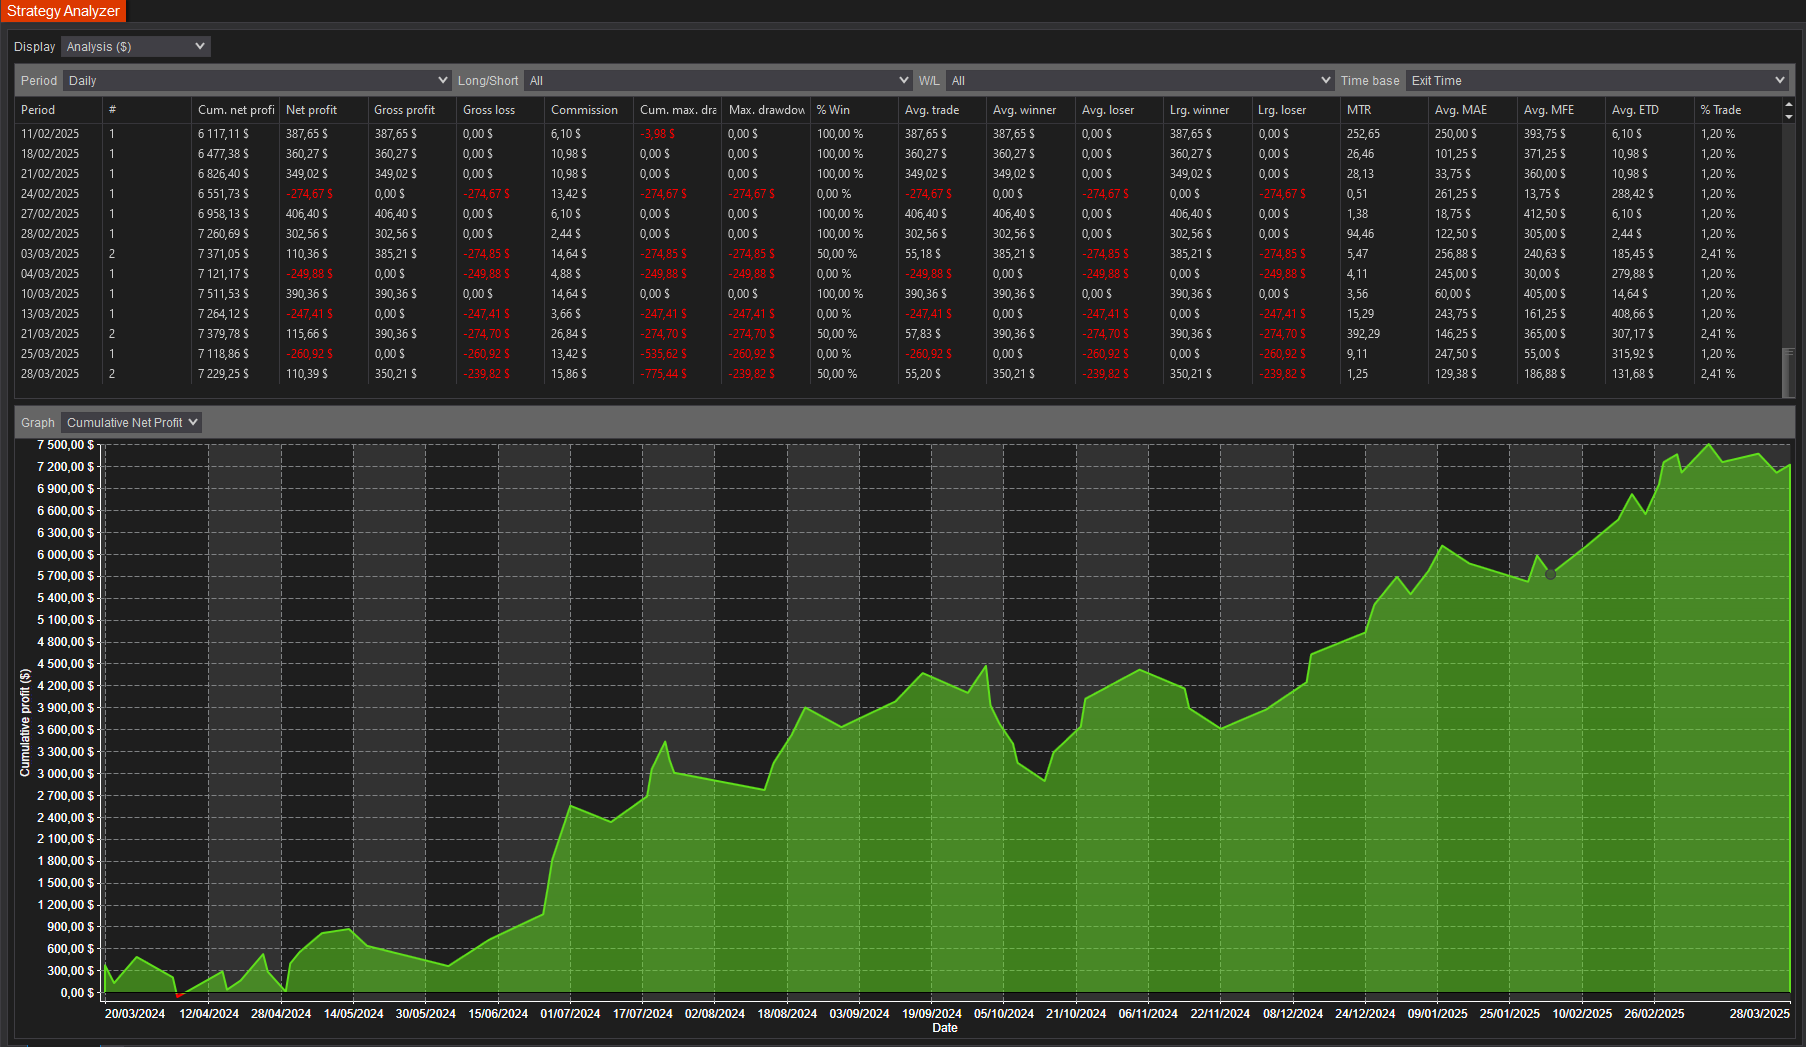Sort by Avg. trade column header
The image size is (1806, 1047).
(942, 110)
